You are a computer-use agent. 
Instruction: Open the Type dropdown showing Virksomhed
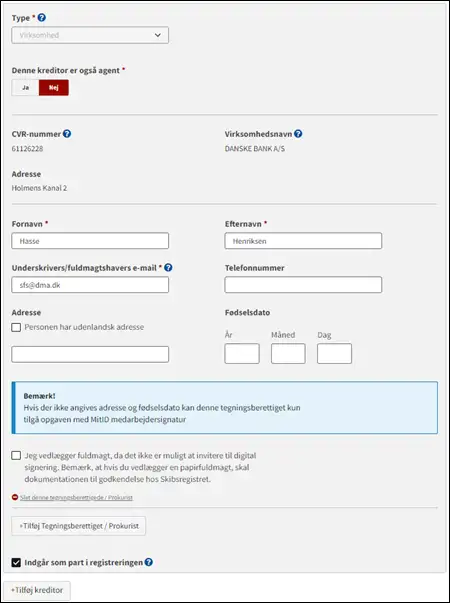(90, 35)
